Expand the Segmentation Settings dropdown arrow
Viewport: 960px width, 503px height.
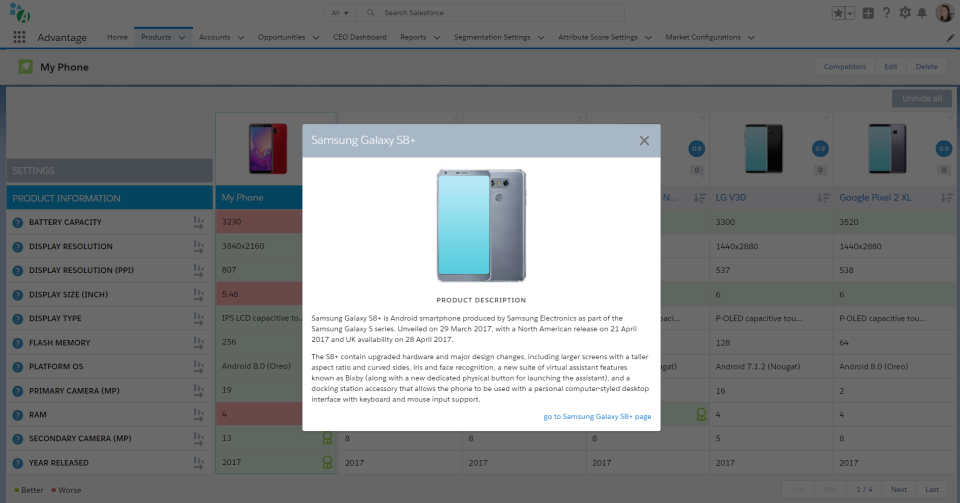click(541, 37)
